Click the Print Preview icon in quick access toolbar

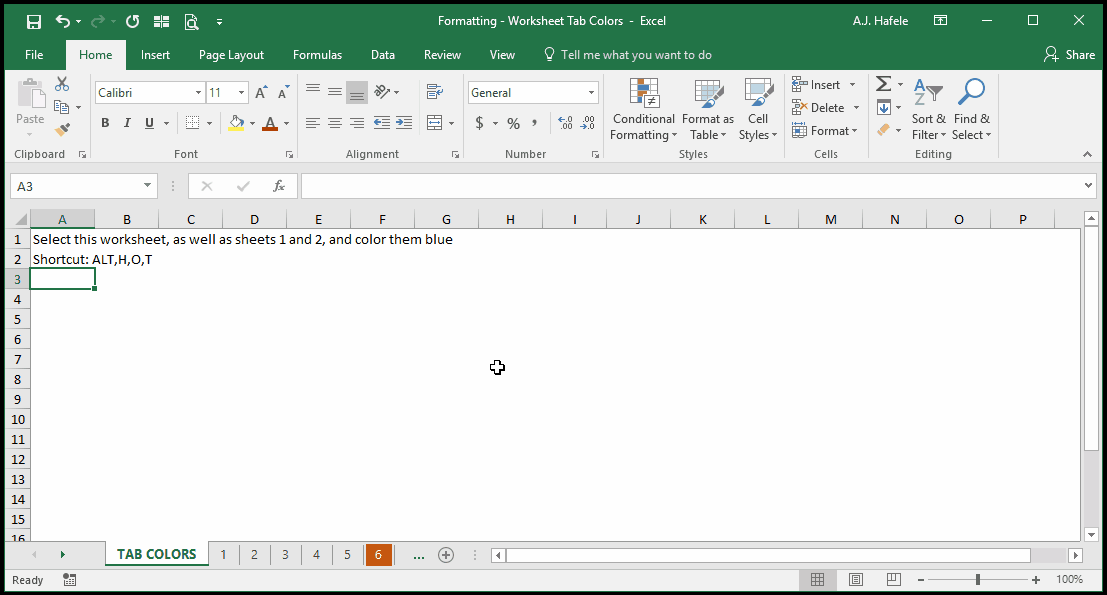(x=191, y=22)
